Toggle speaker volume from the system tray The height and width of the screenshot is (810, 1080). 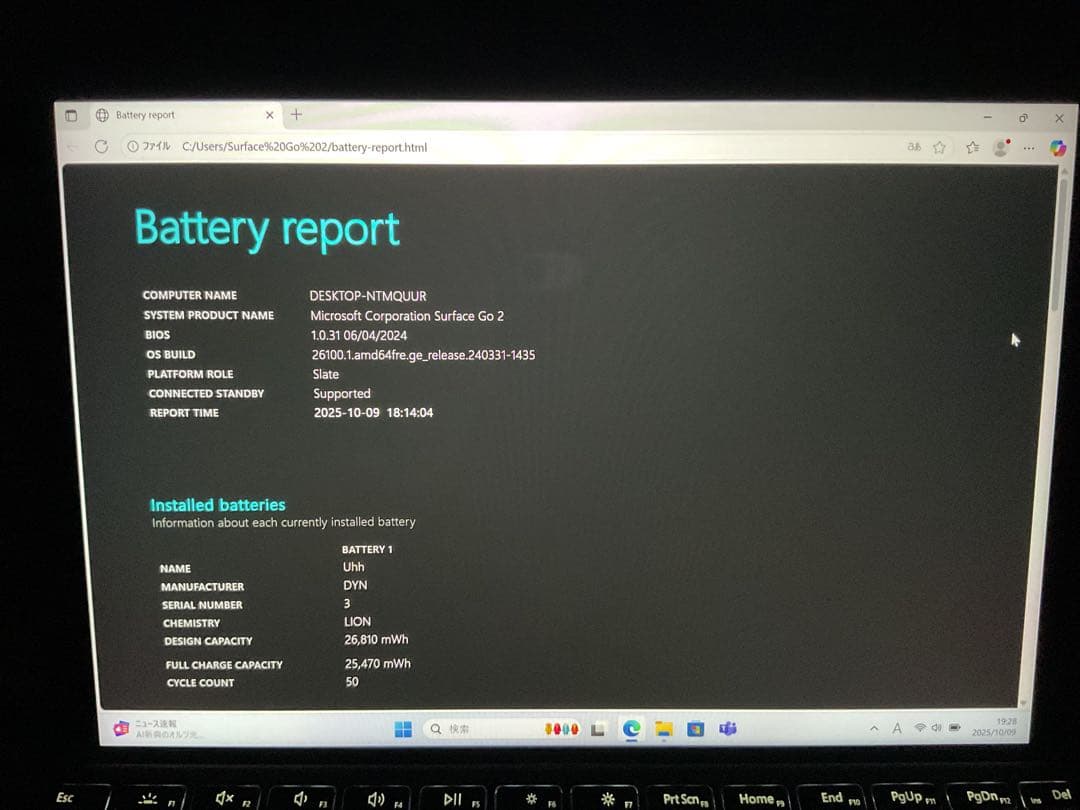tap(936, 728)
